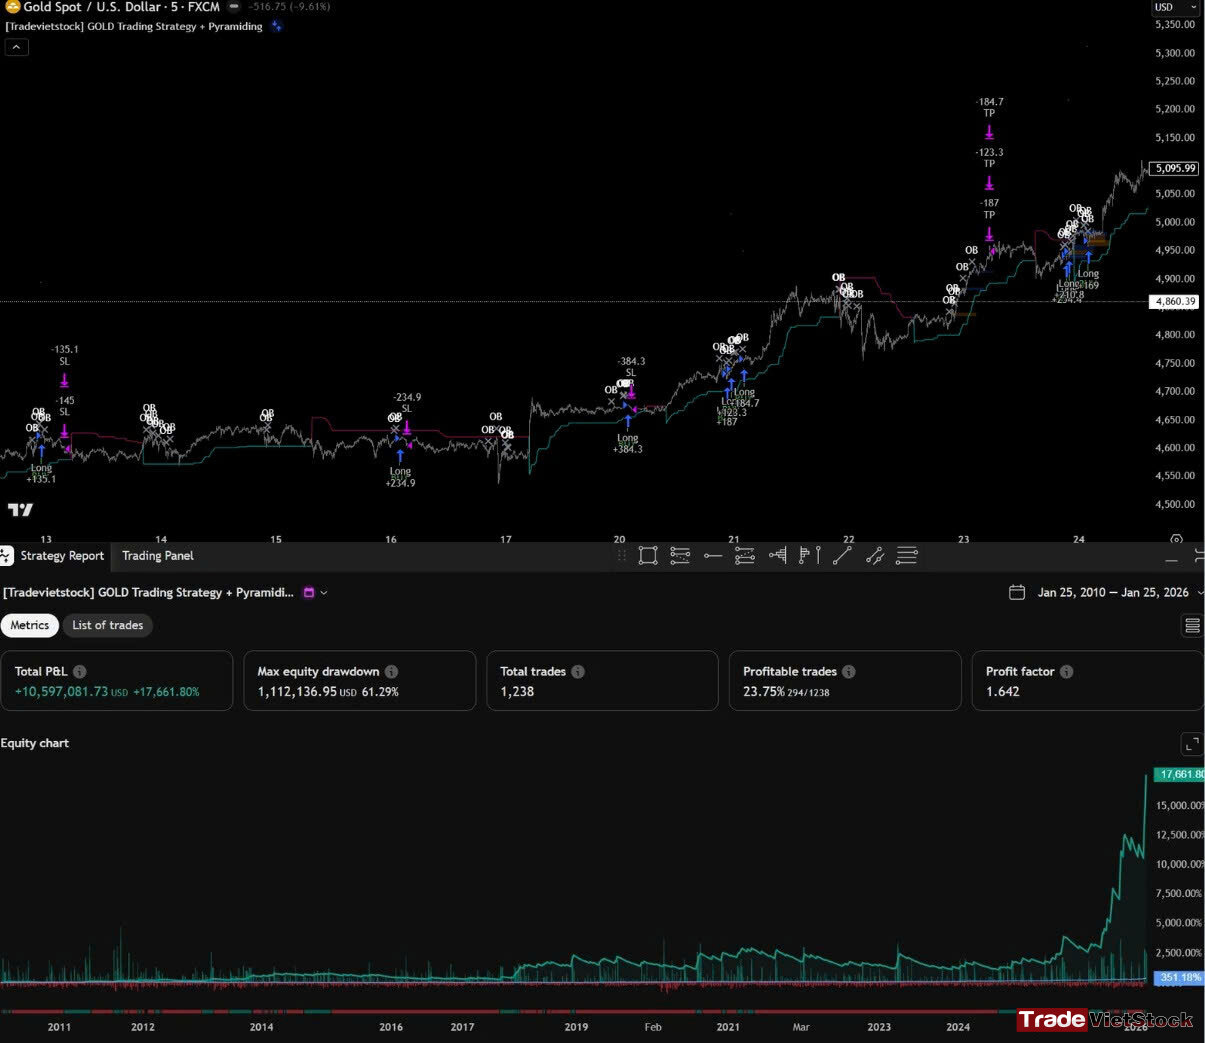Click the 17,661.80% equity scale label
The height and width of the screenshot is (1043, 1205).
1180,774
